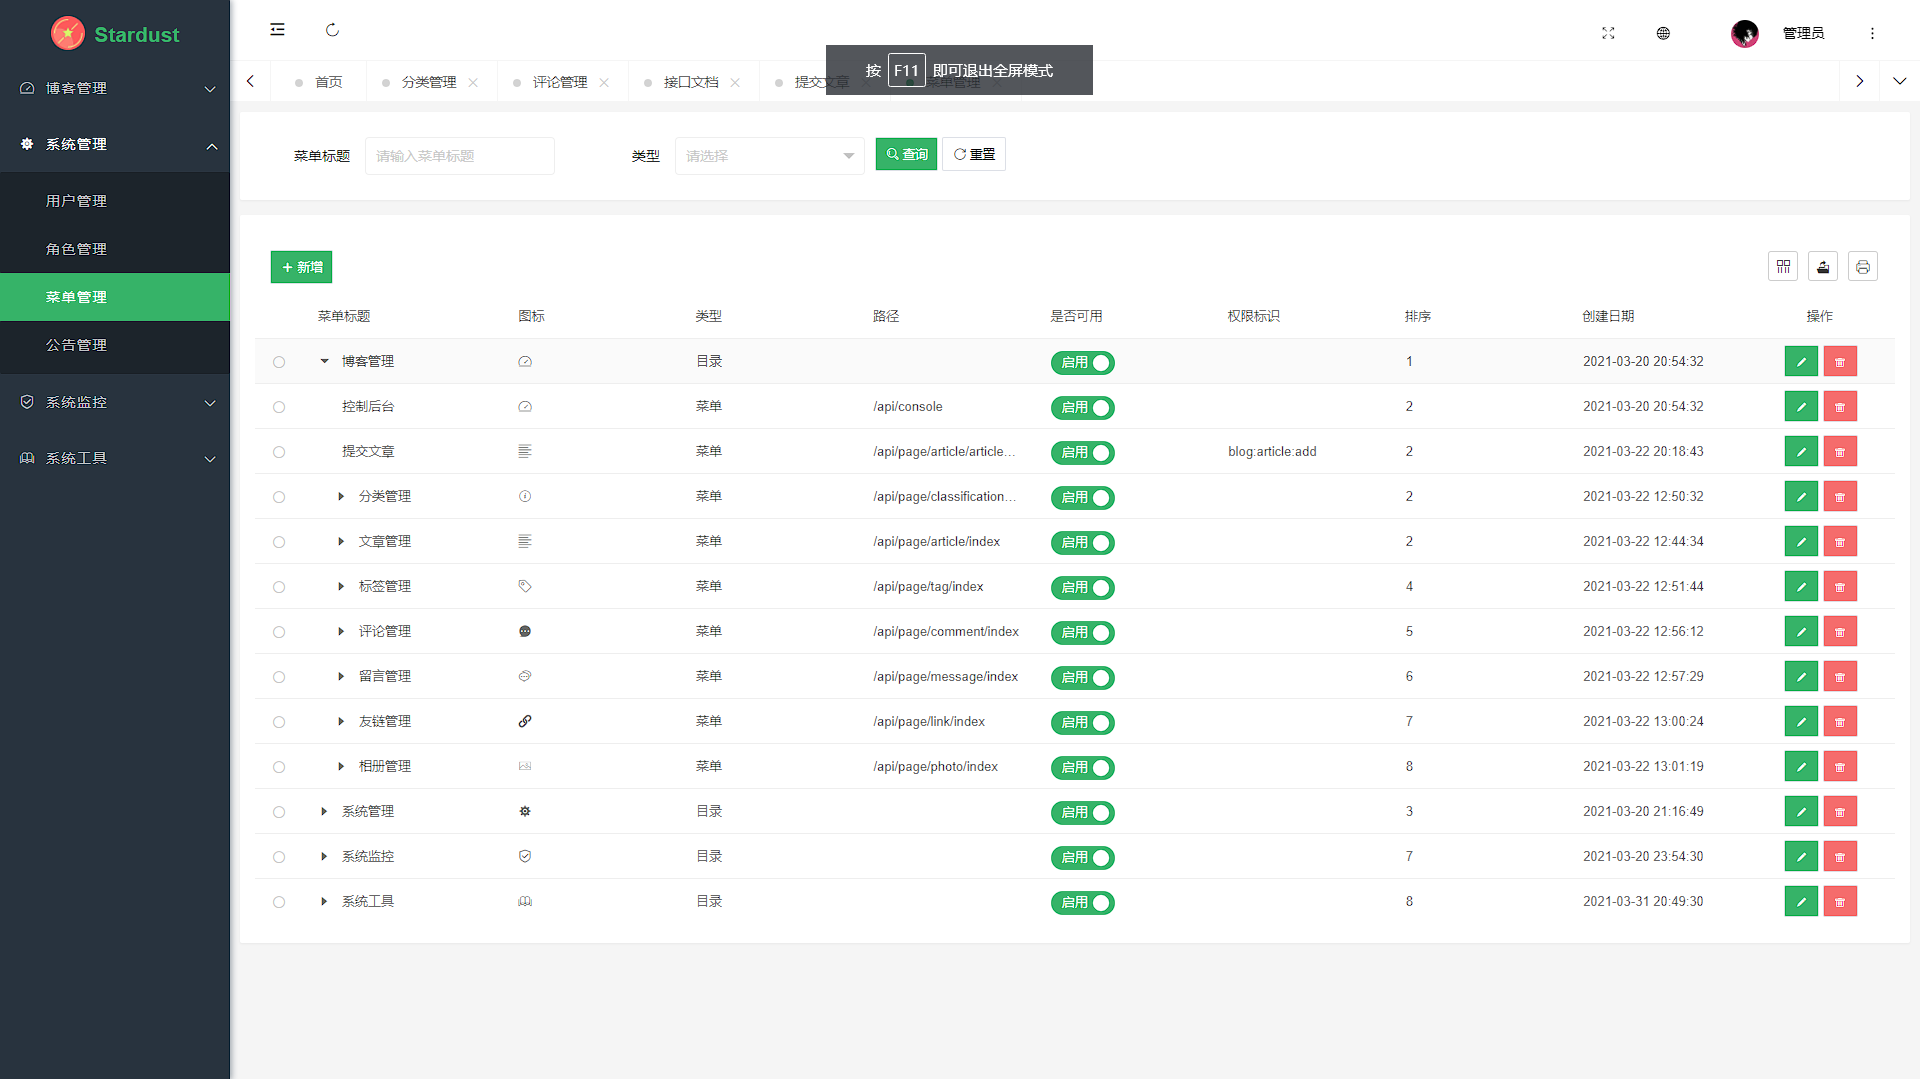The image size is (1920, 1079).
Task: Click the export table icon
Action: pyautogui.click(x=1823, y=266)
